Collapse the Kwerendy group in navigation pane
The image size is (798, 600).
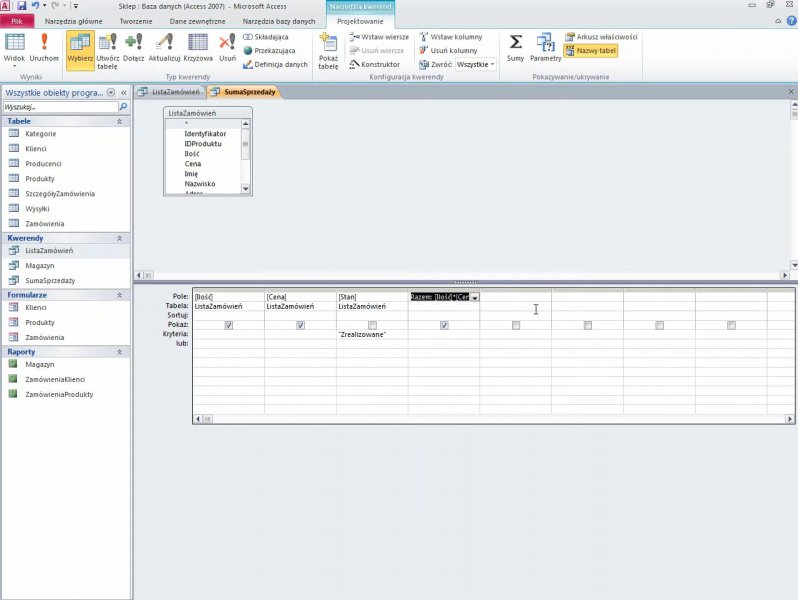(120, 239)
